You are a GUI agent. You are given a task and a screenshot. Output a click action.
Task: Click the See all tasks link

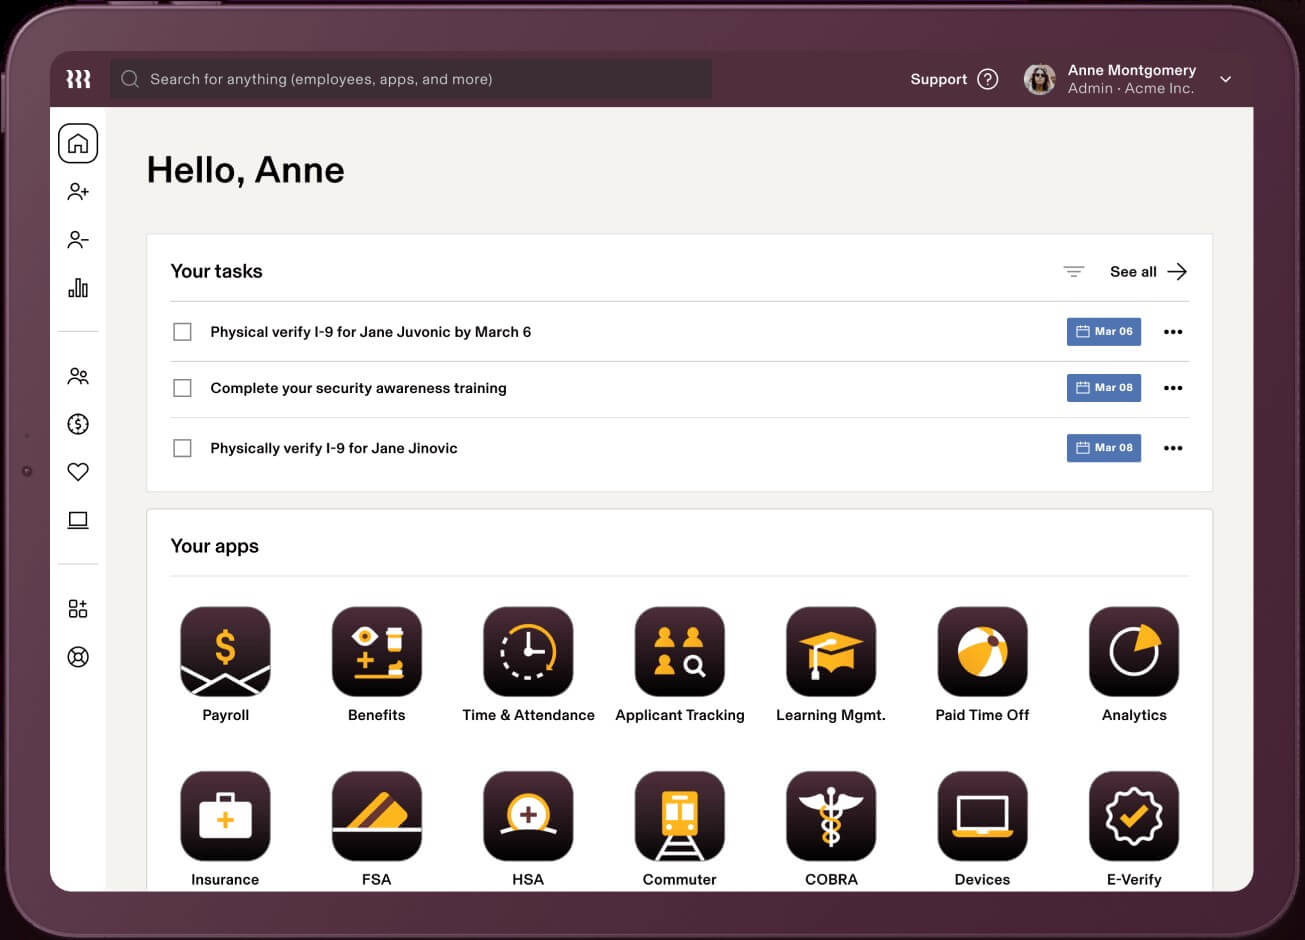tap(1132, 271)
